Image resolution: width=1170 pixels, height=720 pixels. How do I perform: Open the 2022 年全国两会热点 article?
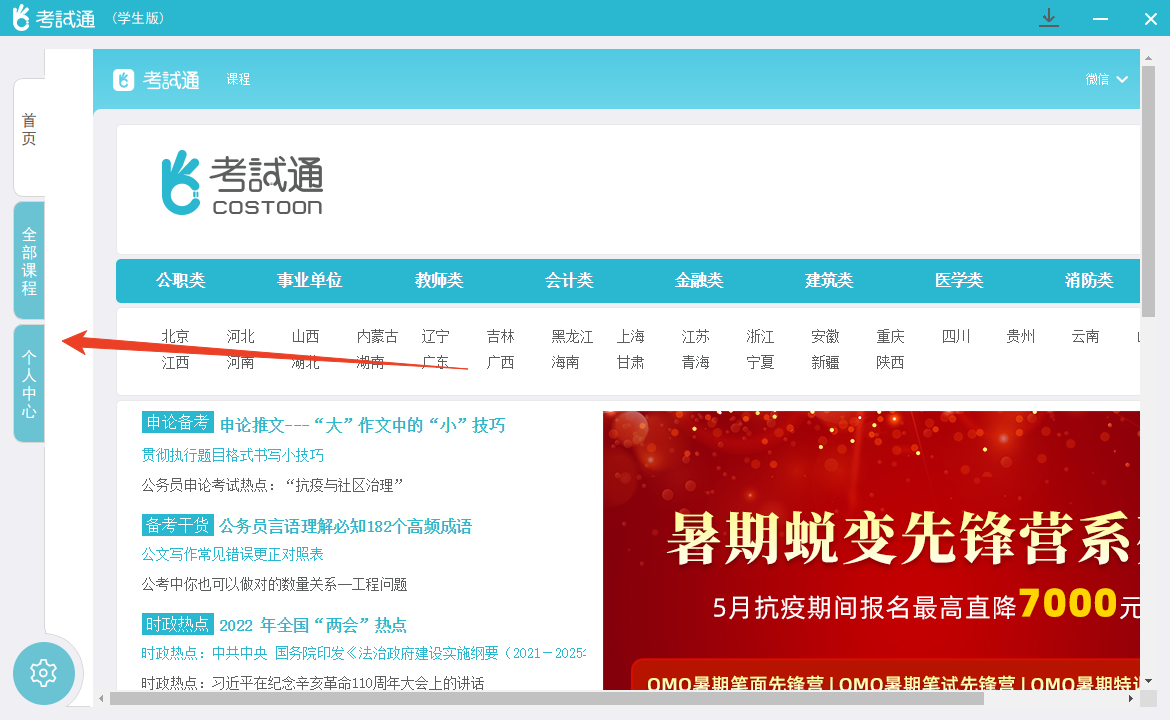312,624
